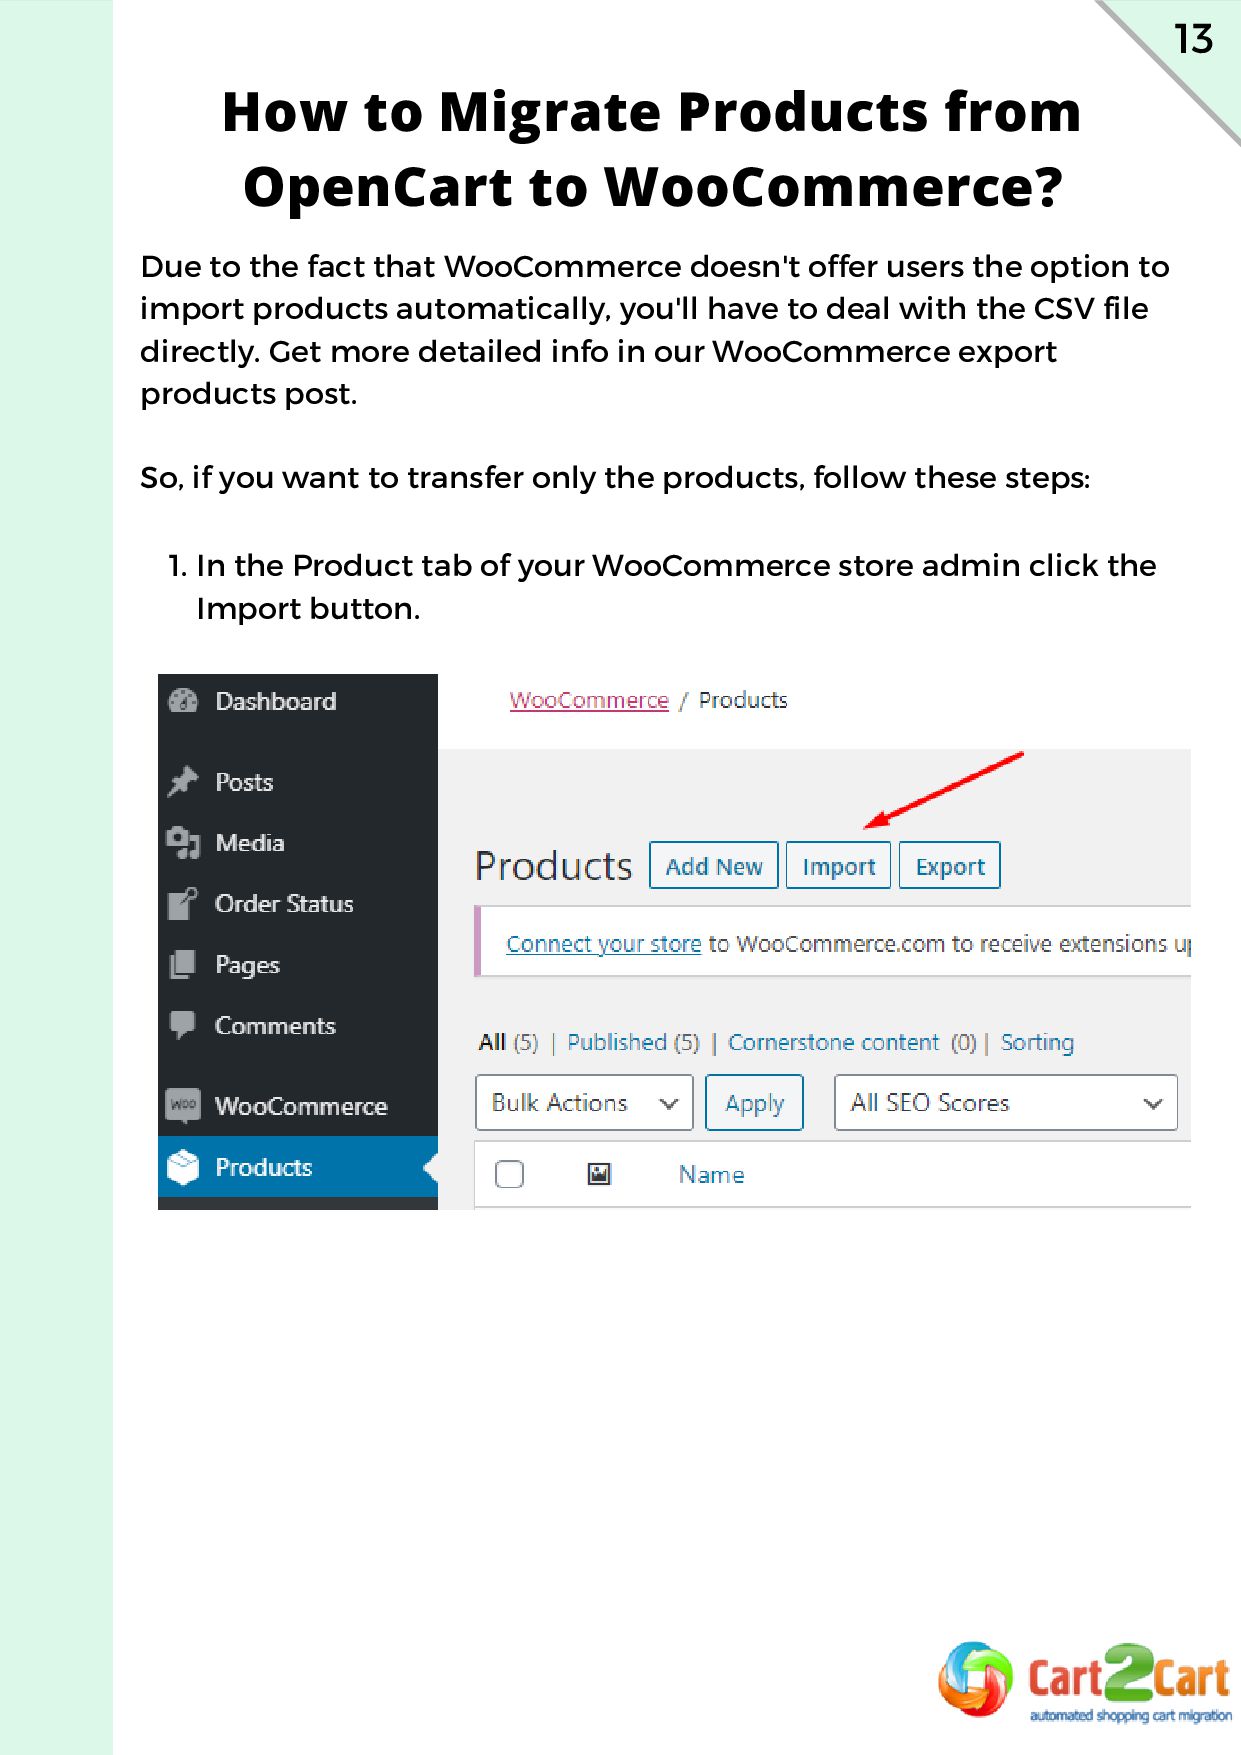Click the Comments speech bubble icon
The image size is (1241, 1755).
click(183, 1025)
